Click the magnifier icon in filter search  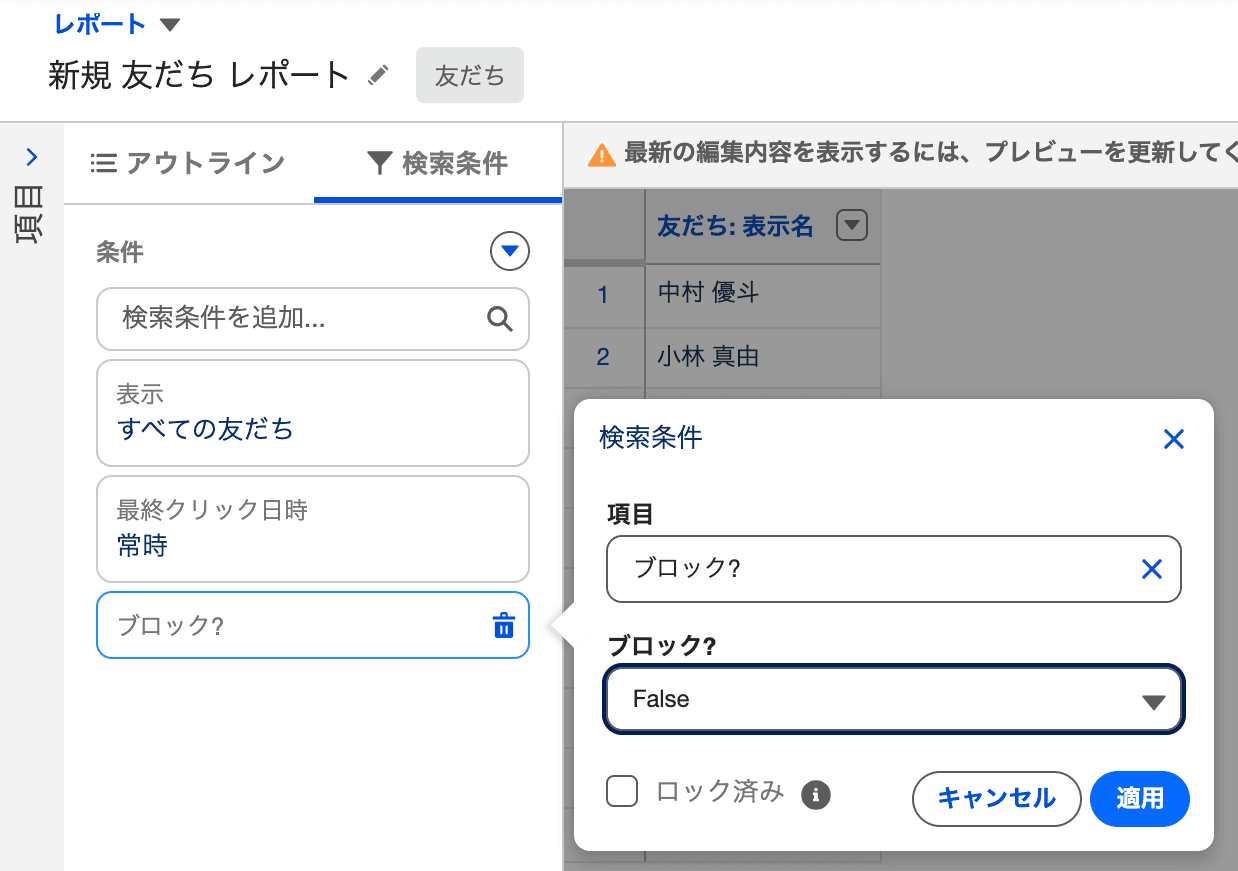500,319
